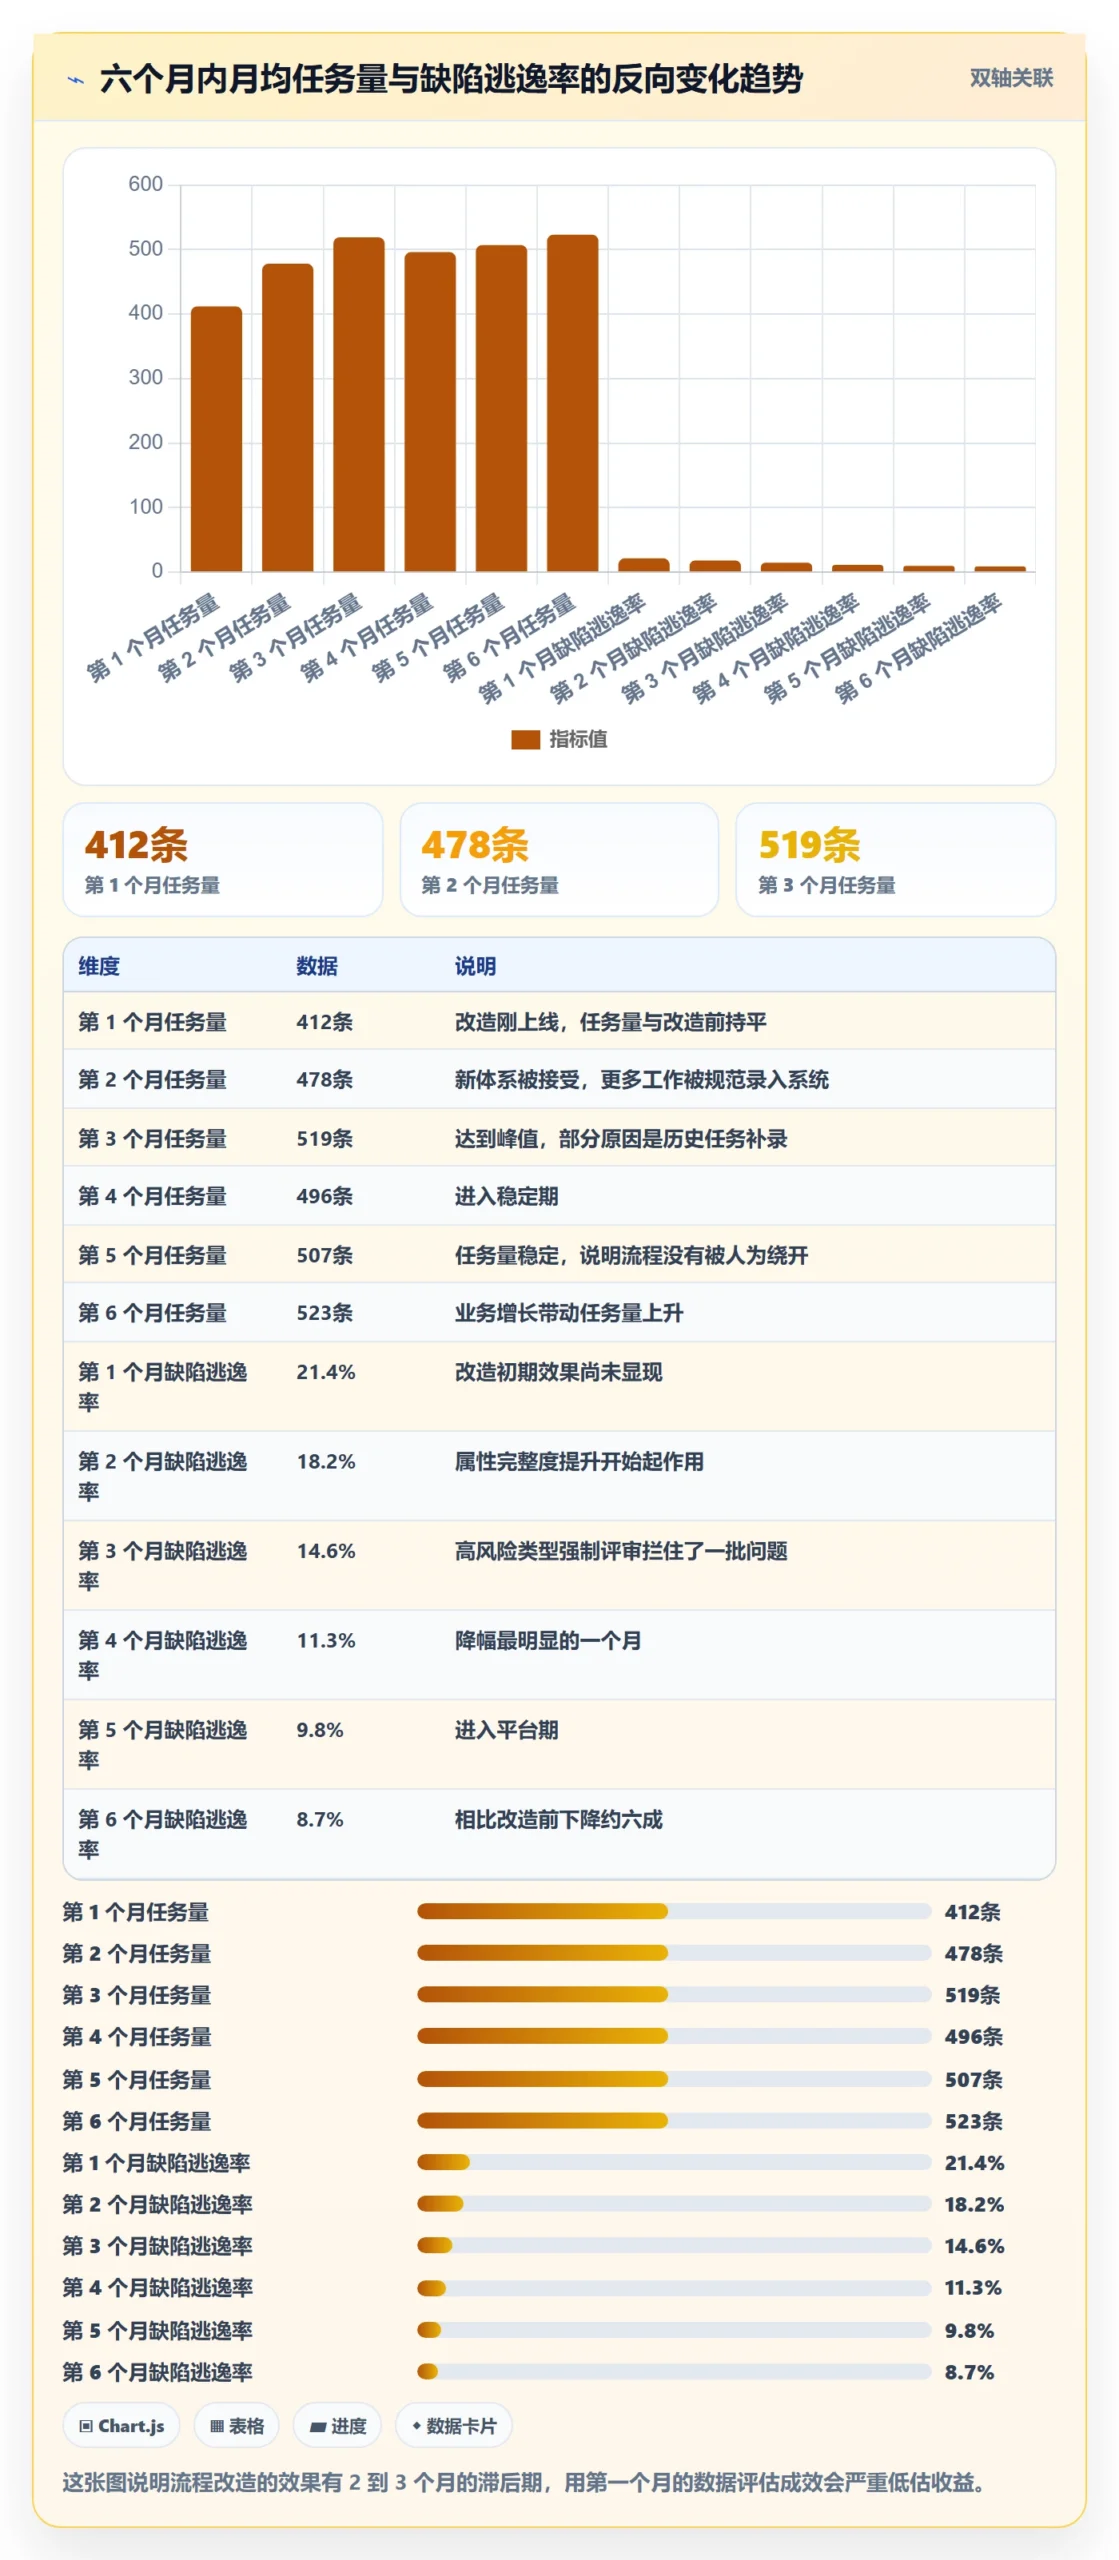Click the 维度 column header
Viewport: 1119px width, 2560px height.
point(99,966)
